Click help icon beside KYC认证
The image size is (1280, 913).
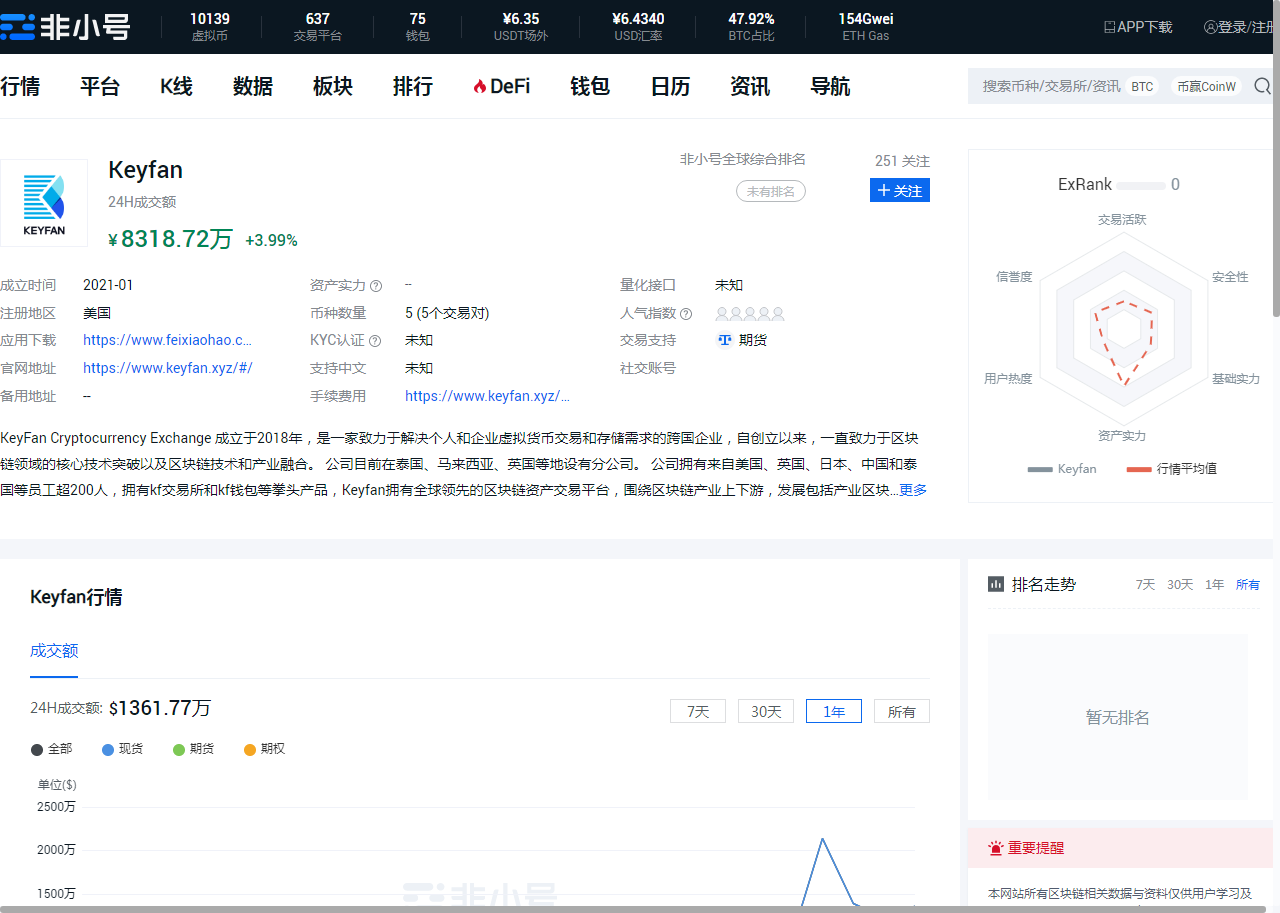coord(375,341)
